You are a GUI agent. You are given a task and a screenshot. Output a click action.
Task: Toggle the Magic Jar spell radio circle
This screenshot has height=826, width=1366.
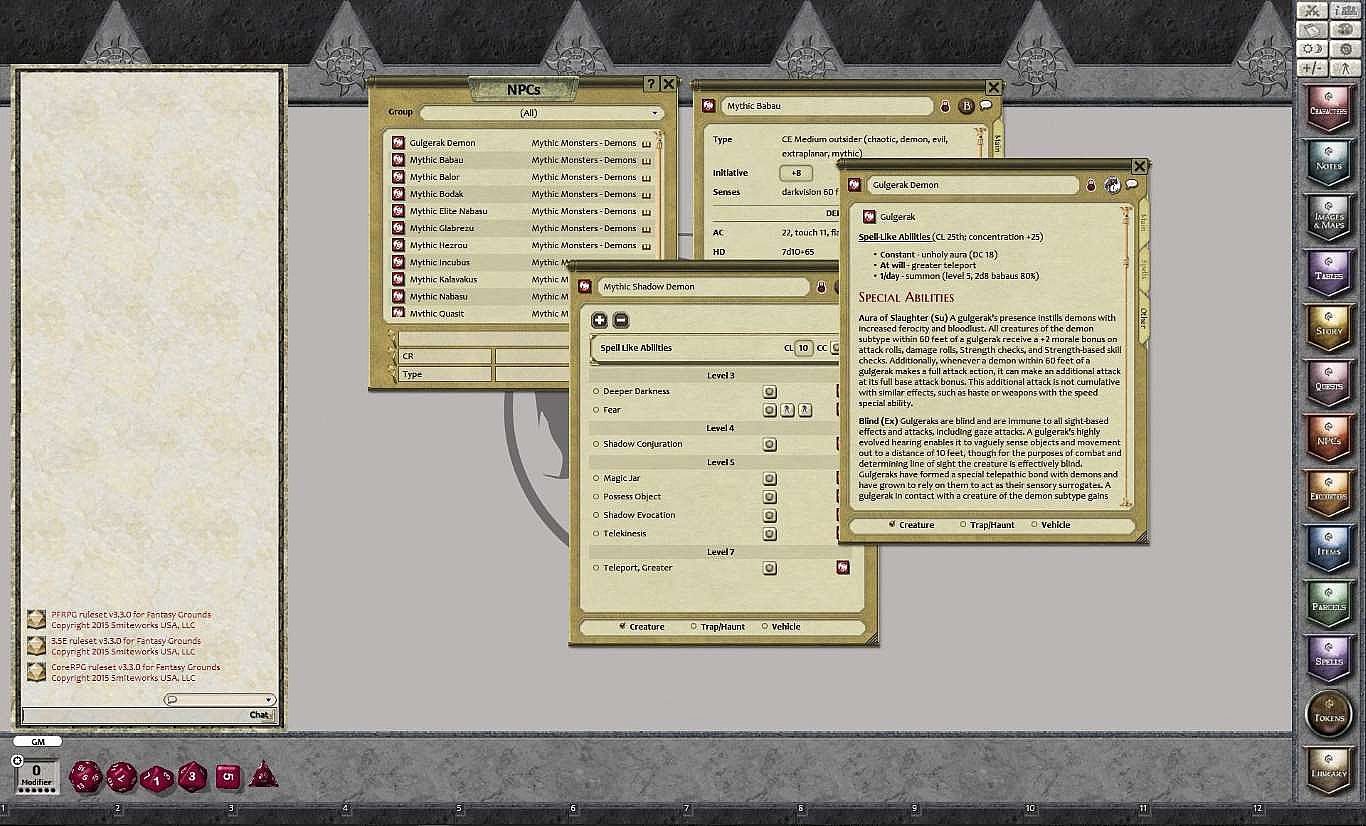point(596,479)
